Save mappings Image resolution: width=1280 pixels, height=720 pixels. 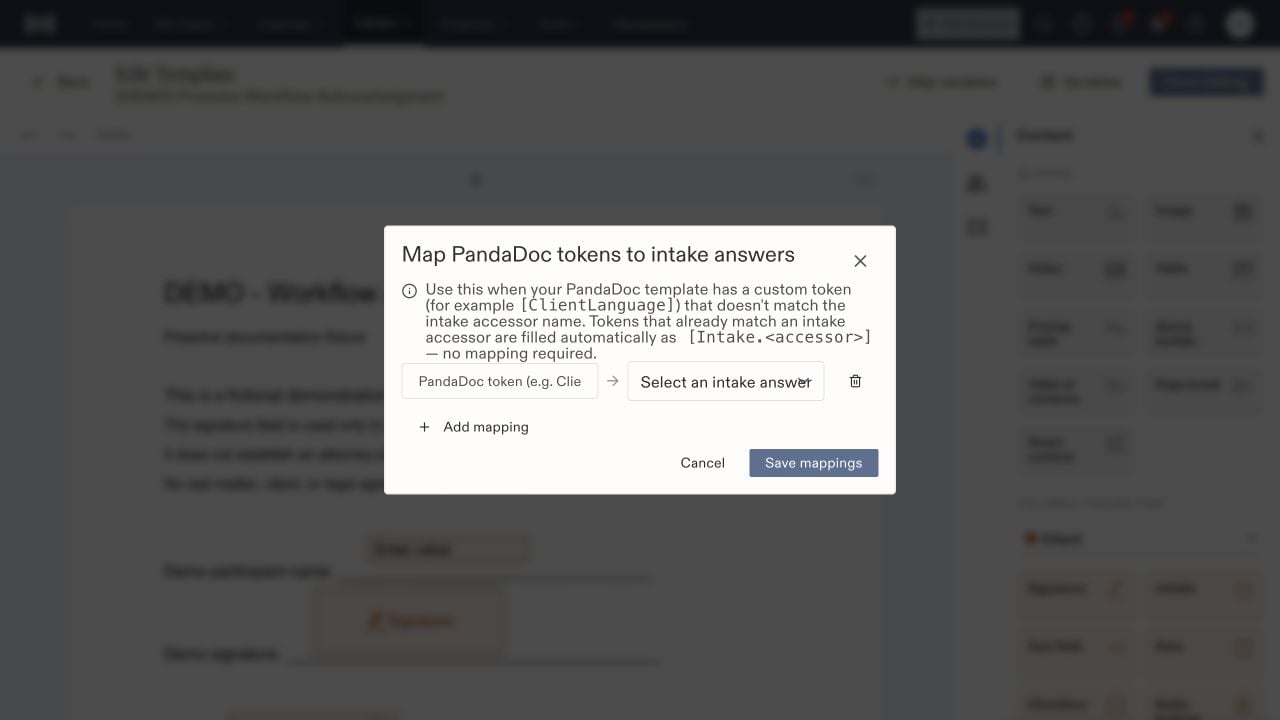tap(813, 463)
